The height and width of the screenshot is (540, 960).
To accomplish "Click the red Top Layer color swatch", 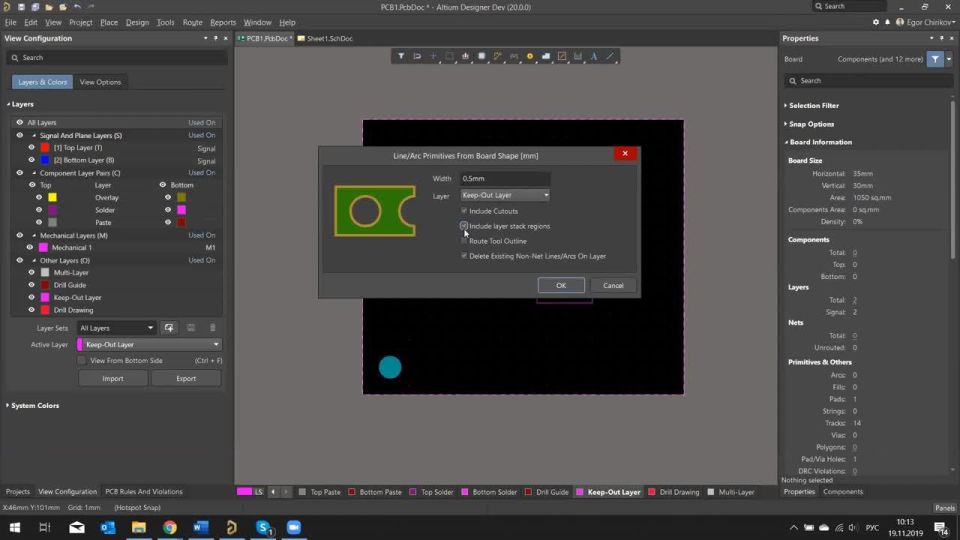I will pos(45,148).
